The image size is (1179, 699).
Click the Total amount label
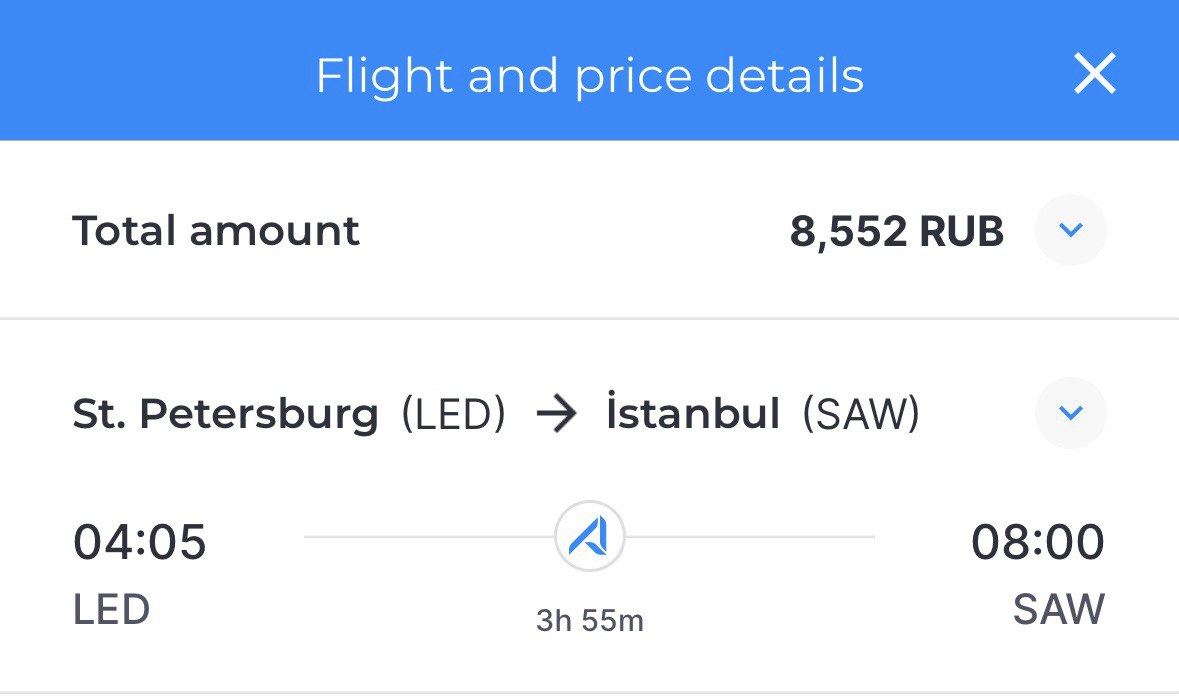point(216,230)
